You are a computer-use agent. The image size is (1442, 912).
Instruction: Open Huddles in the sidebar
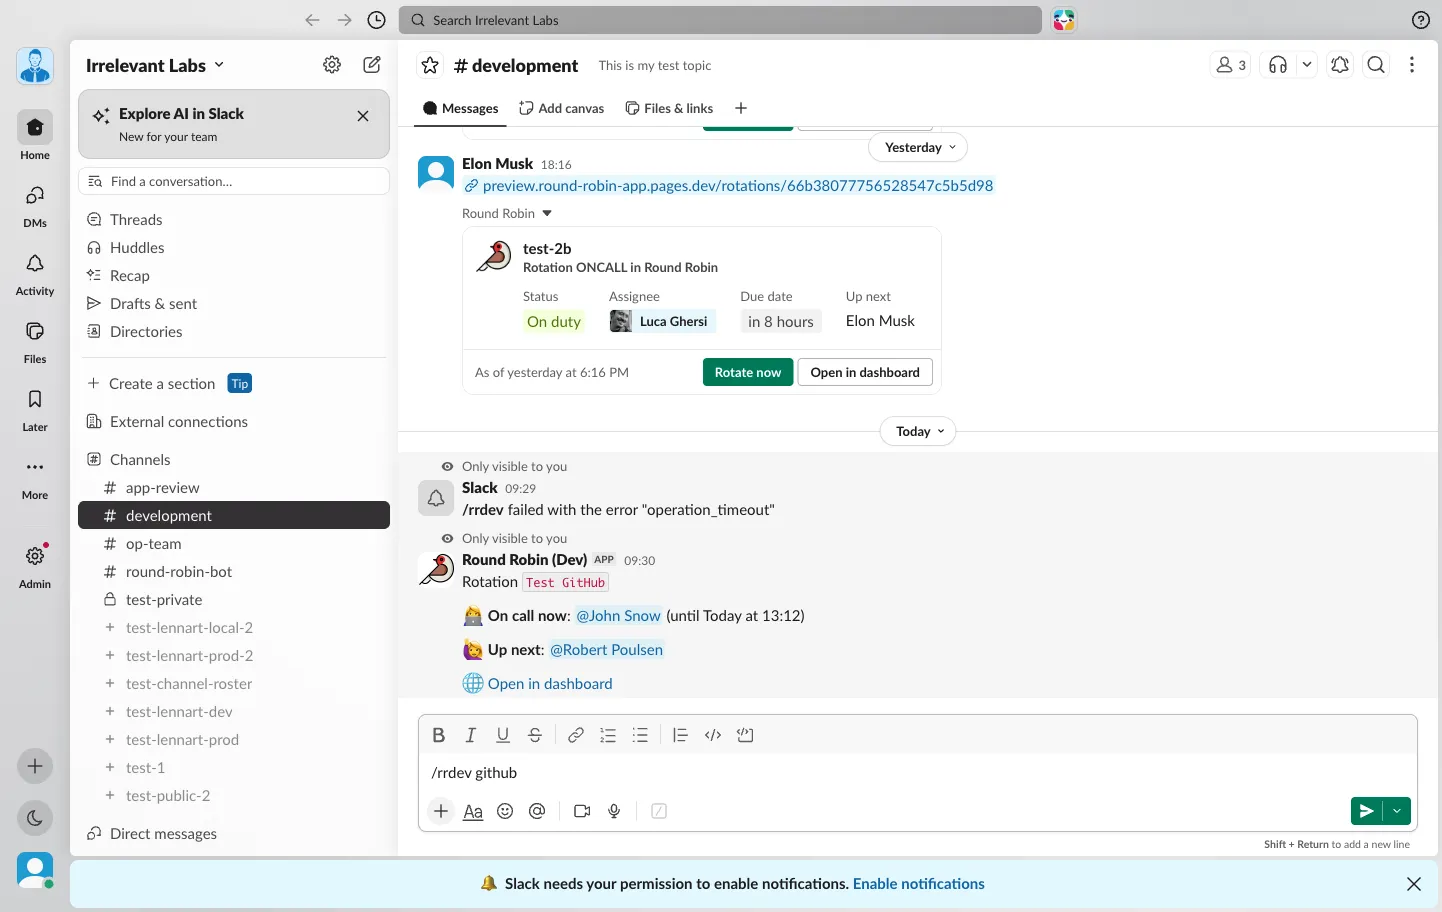point(234,247)
